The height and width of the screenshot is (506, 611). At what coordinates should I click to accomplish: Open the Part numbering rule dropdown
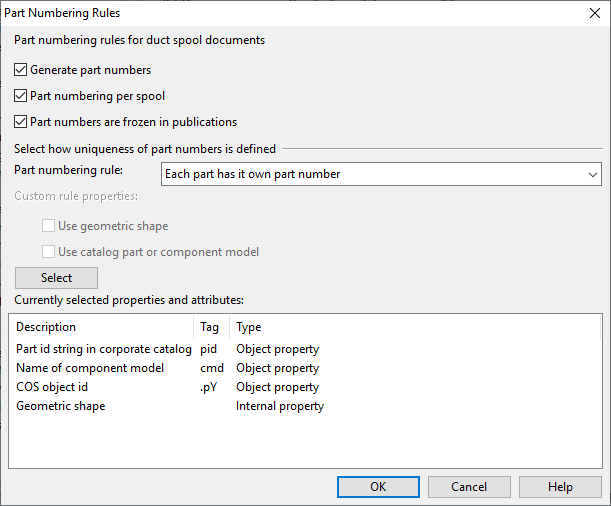(381, 174)
